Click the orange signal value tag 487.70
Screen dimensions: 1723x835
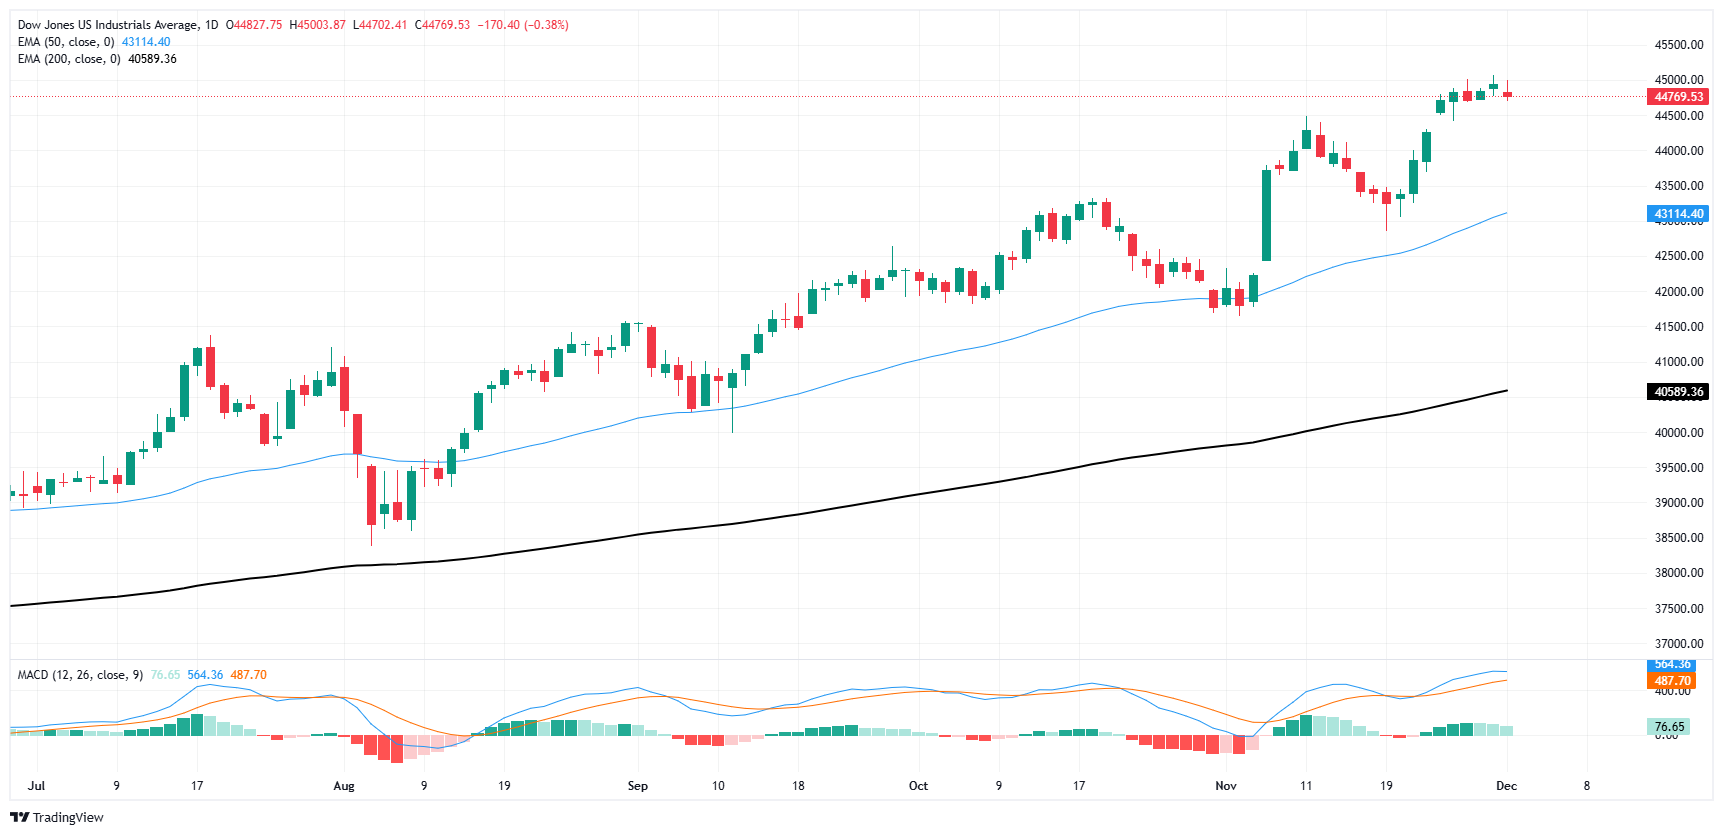pyautogui.click(x=1672, y=681)
